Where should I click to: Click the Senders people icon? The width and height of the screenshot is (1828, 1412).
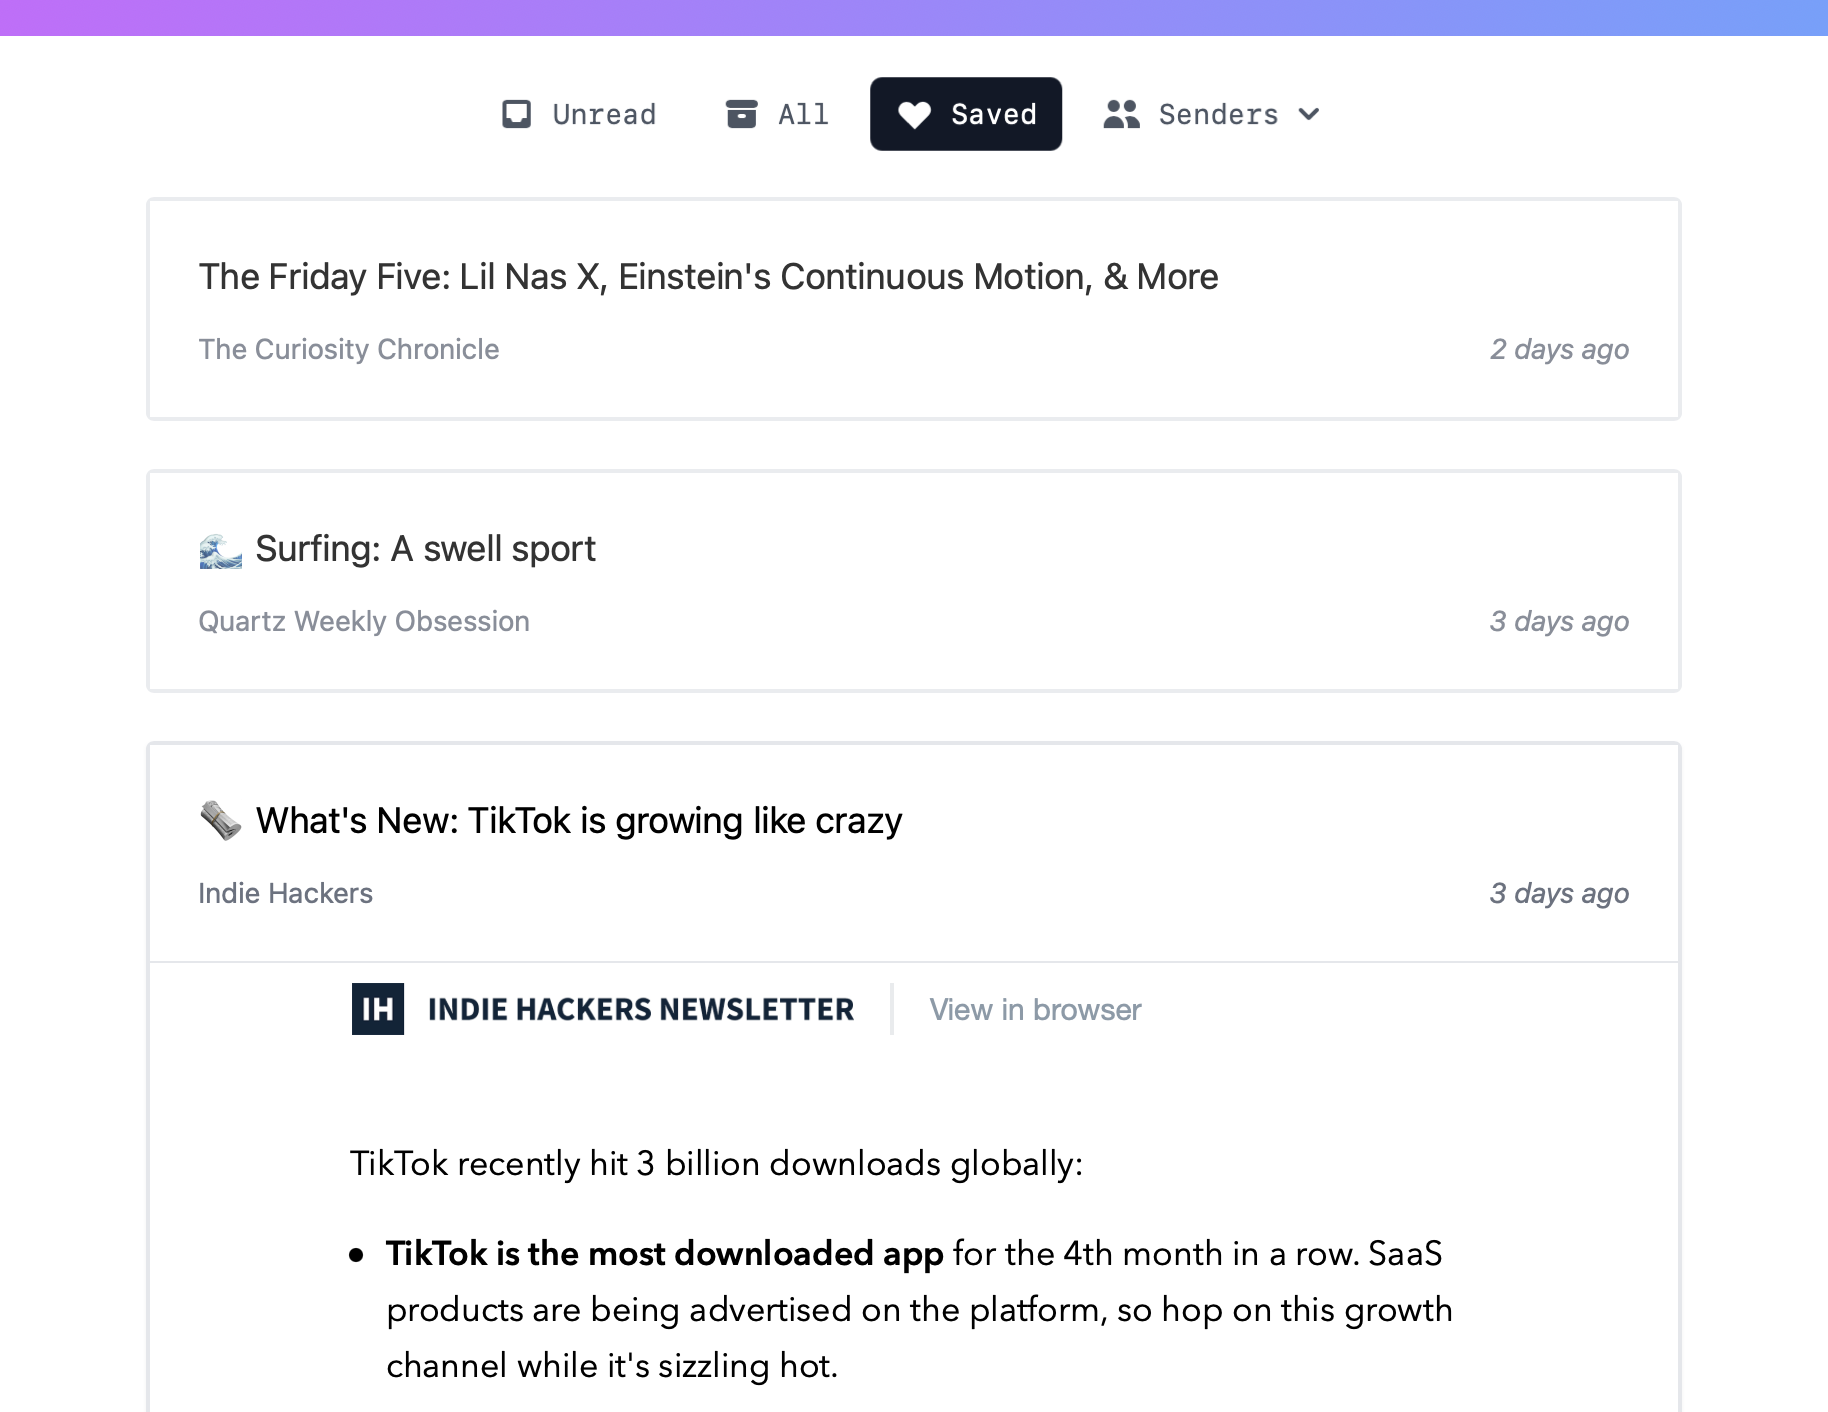pyautogui.click(x=1121, y=114)
